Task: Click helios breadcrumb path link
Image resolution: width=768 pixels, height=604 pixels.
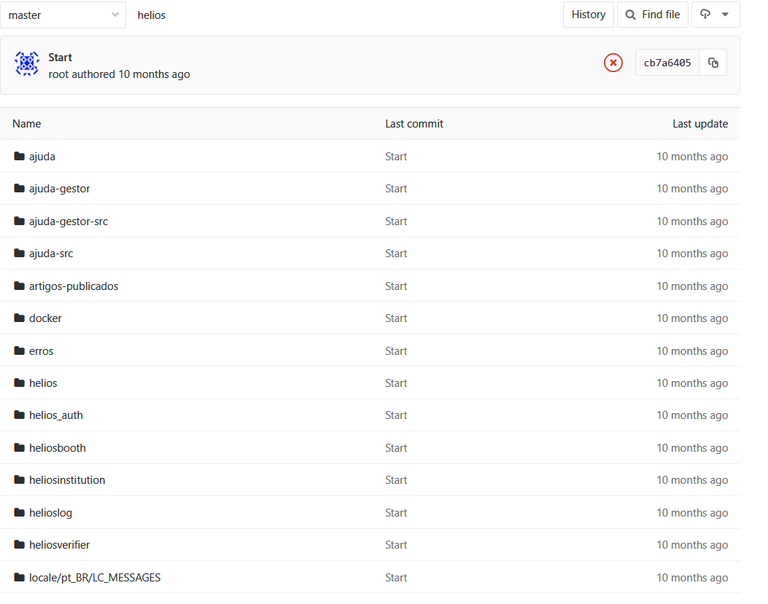Action: coord(151,15)
